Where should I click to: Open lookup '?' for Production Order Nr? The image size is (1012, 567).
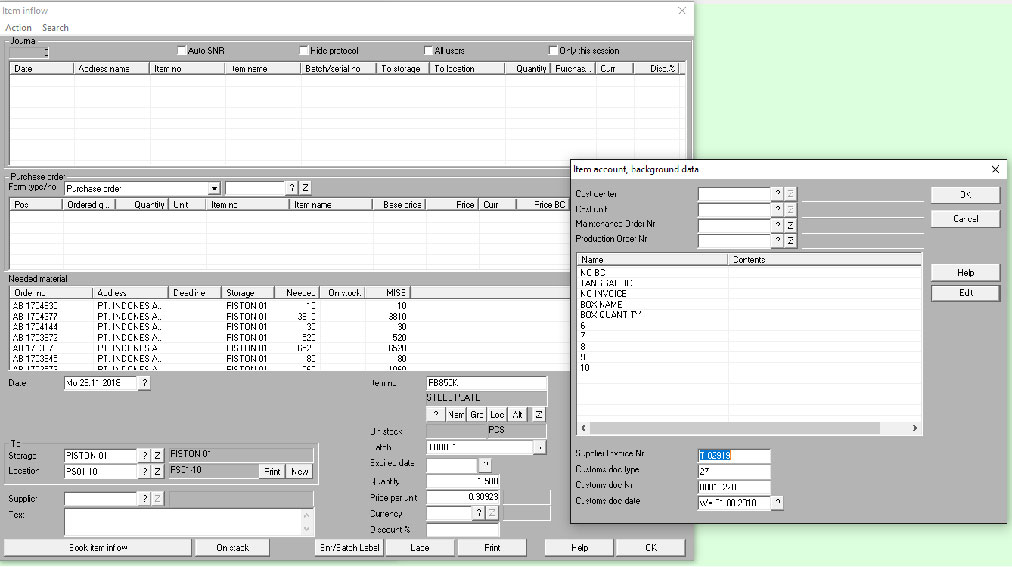777,241
